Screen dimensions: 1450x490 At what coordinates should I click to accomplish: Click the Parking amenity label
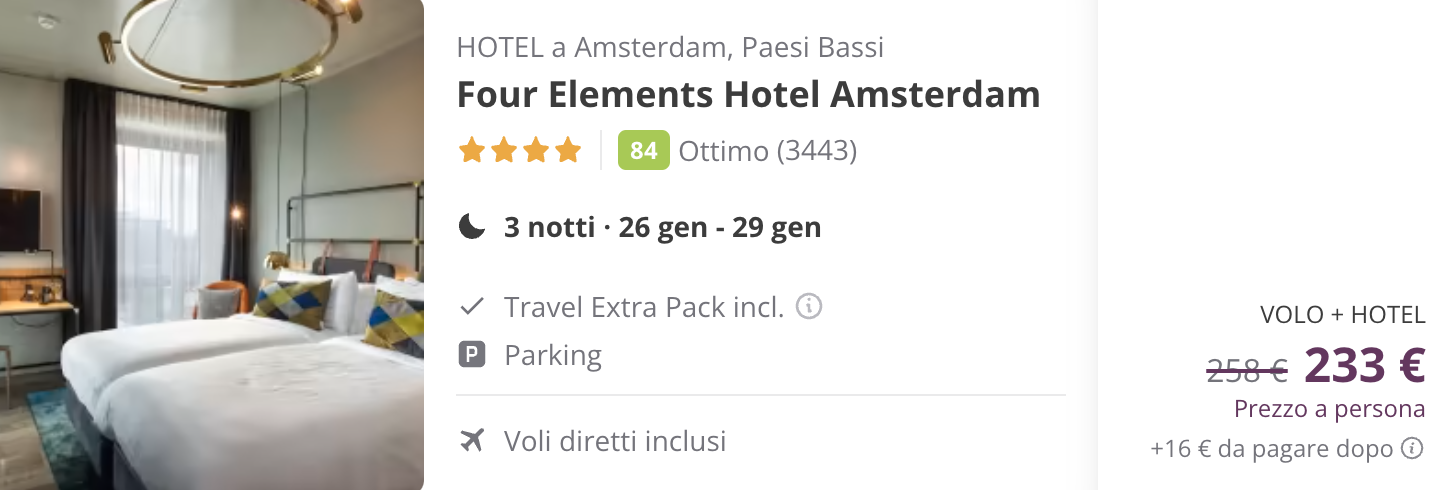pyautogui.click(x=553, y=356)
